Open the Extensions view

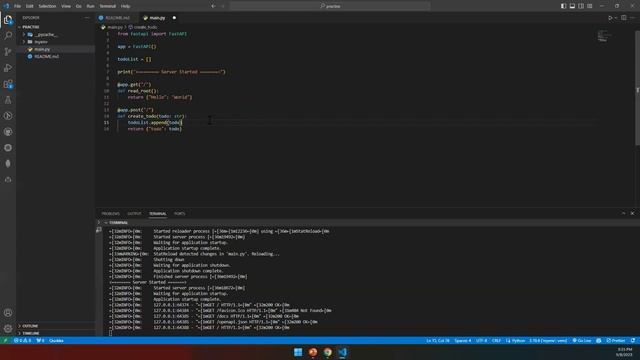8,84
